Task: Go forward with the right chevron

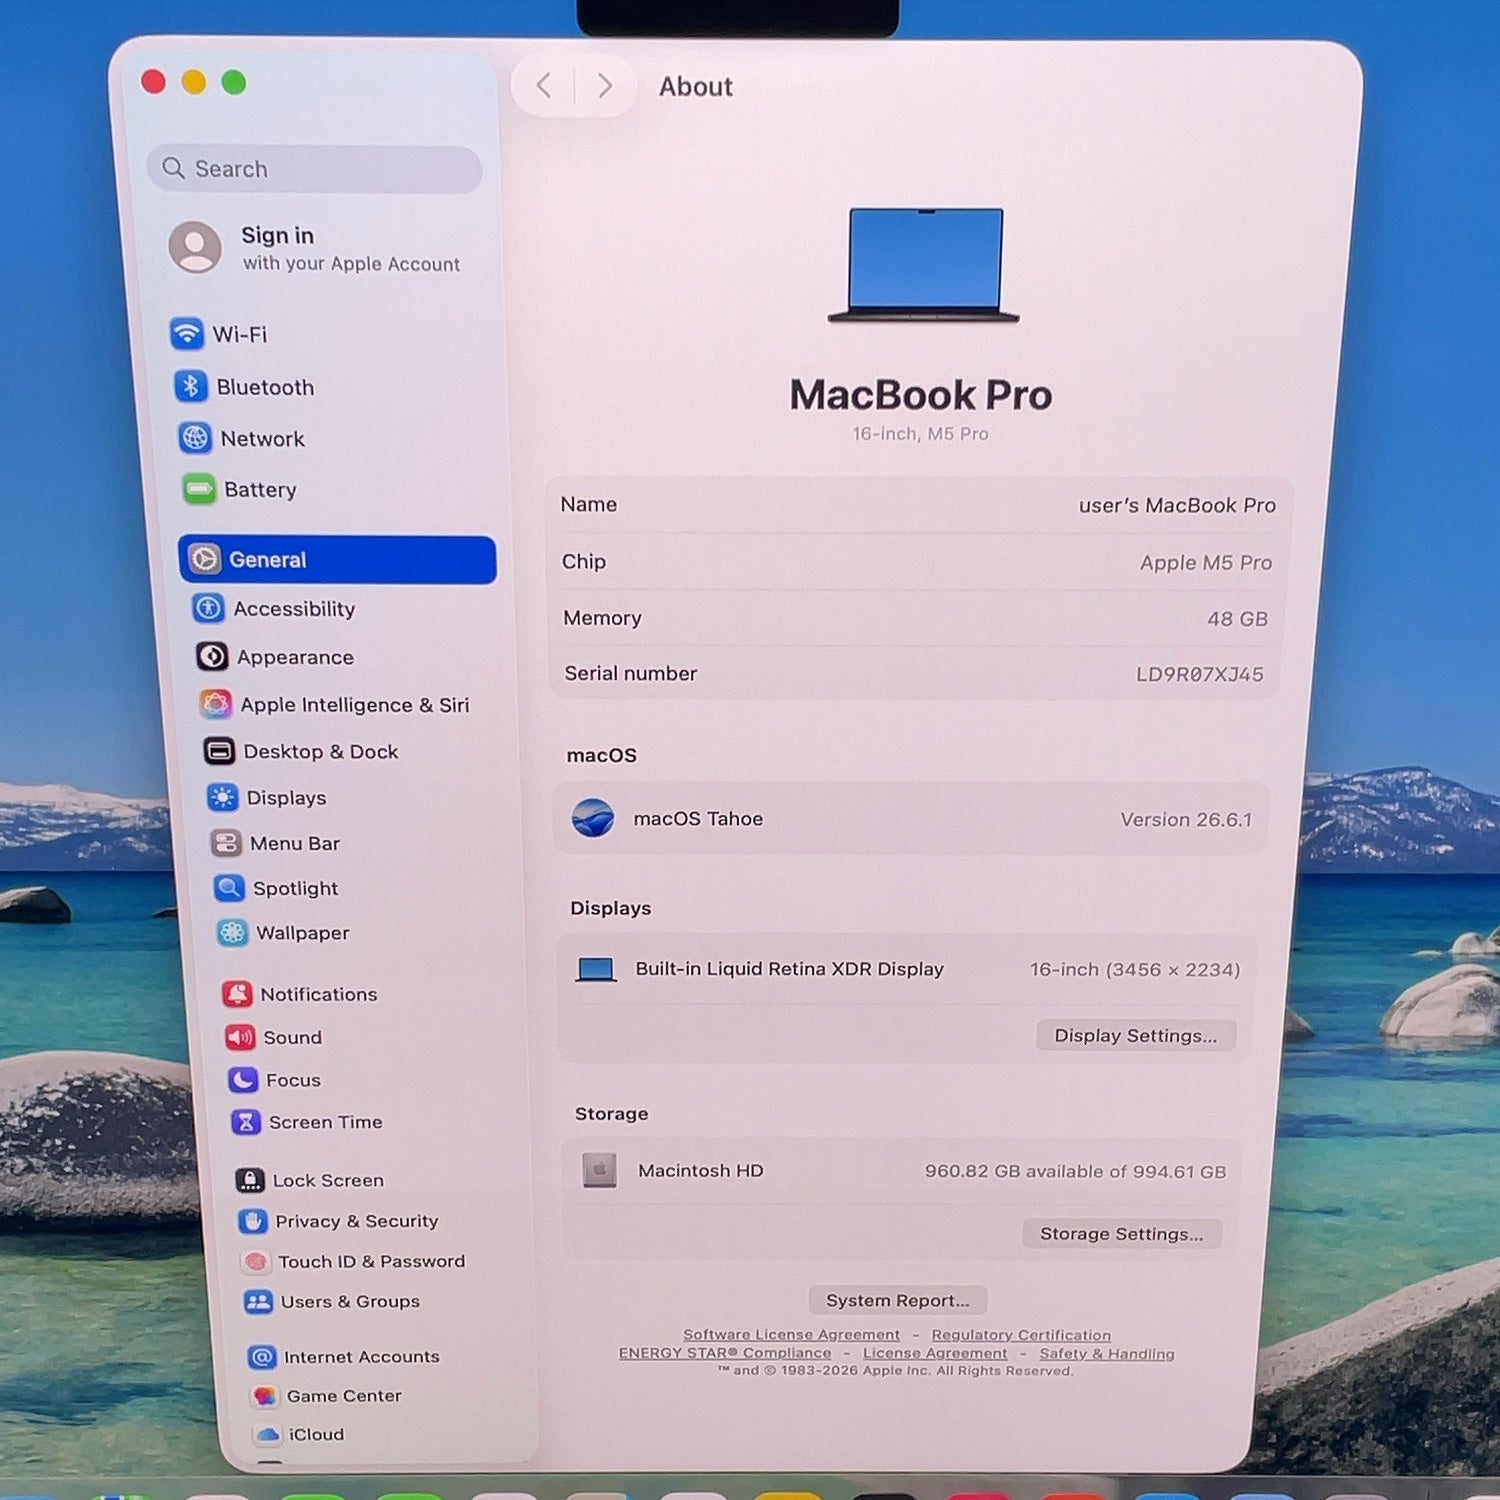Action: [x=604, y=85]
